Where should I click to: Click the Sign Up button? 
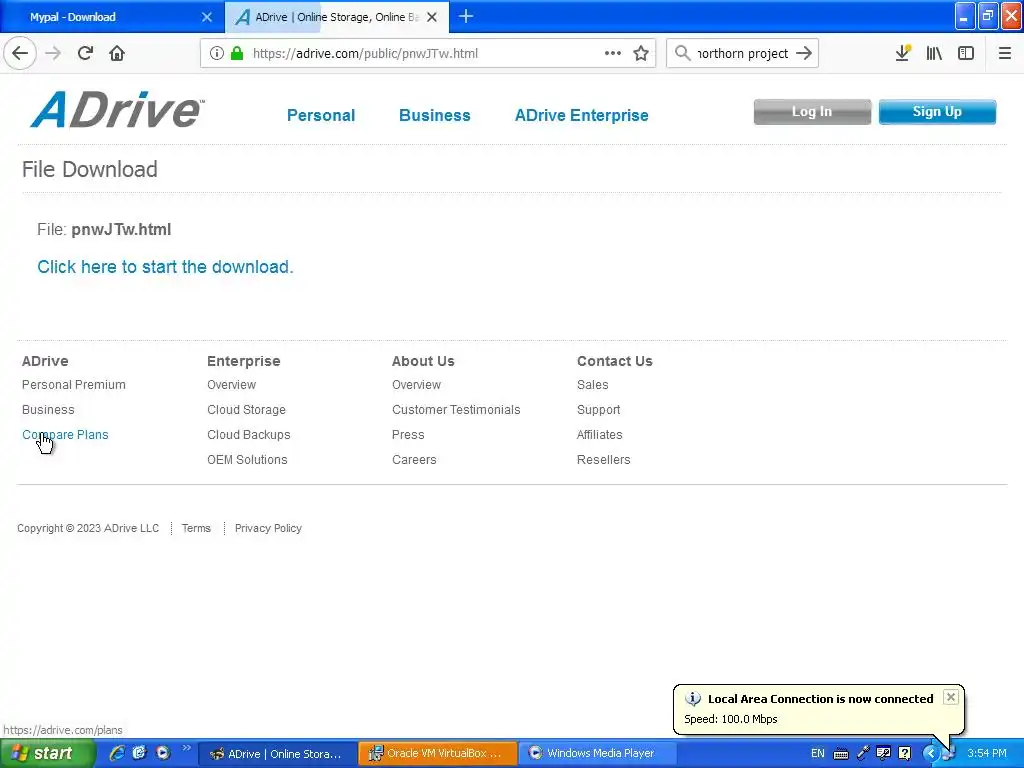click(937, 112)
